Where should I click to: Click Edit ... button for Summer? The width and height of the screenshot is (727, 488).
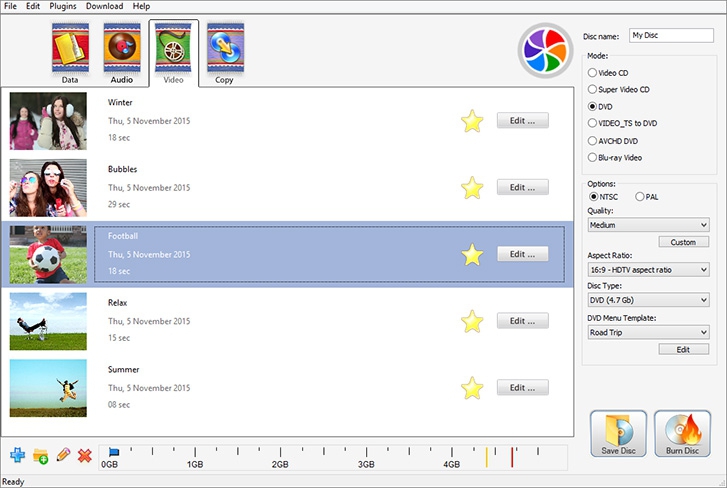click(x=523, y=387)
